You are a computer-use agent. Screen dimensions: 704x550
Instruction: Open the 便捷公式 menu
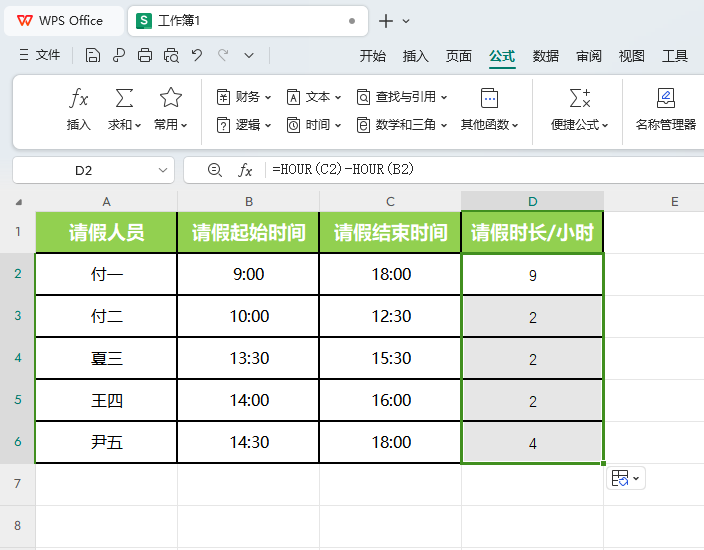(580, 110)
